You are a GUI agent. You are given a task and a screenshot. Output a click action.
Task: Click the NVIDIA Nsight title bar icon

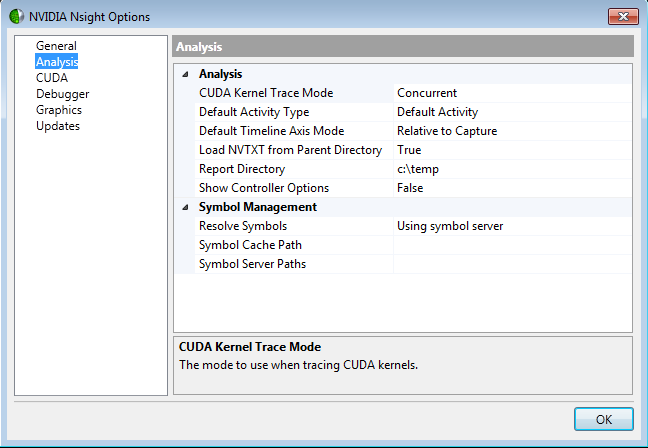coord(16,16)
